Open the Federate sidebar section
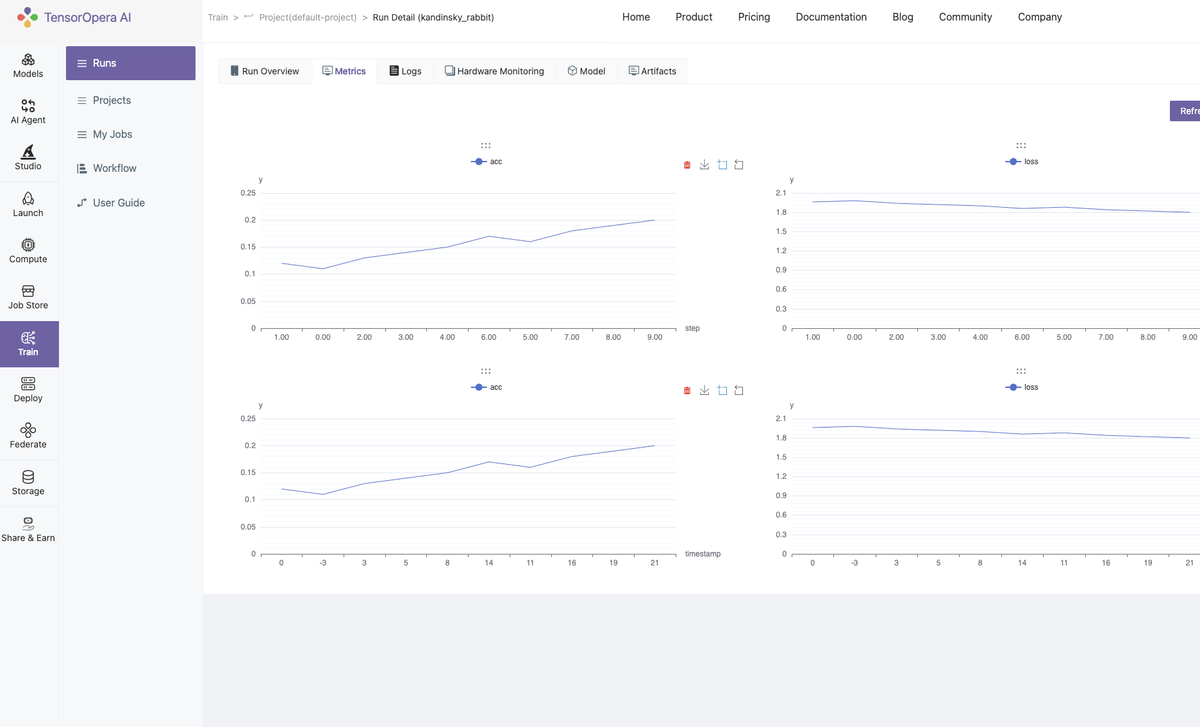1200x727 pixels. point(28,436)
